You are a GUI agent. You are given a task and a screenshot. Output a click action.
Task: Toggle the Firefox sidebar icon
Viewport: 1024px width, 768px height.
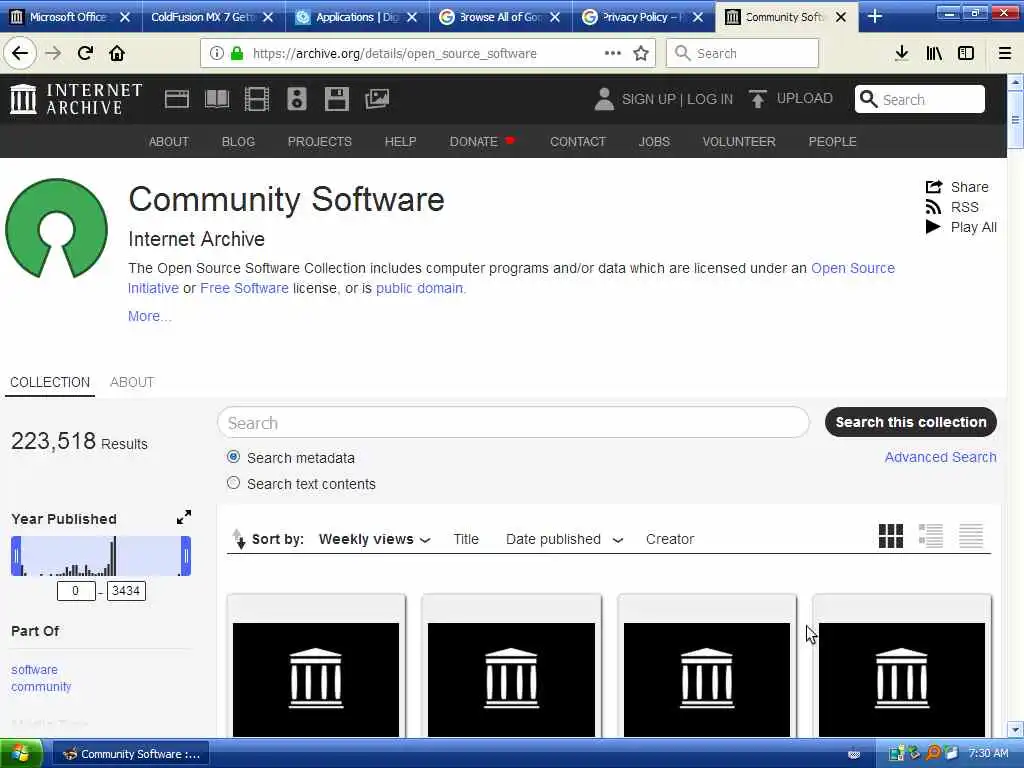point(966,54)
